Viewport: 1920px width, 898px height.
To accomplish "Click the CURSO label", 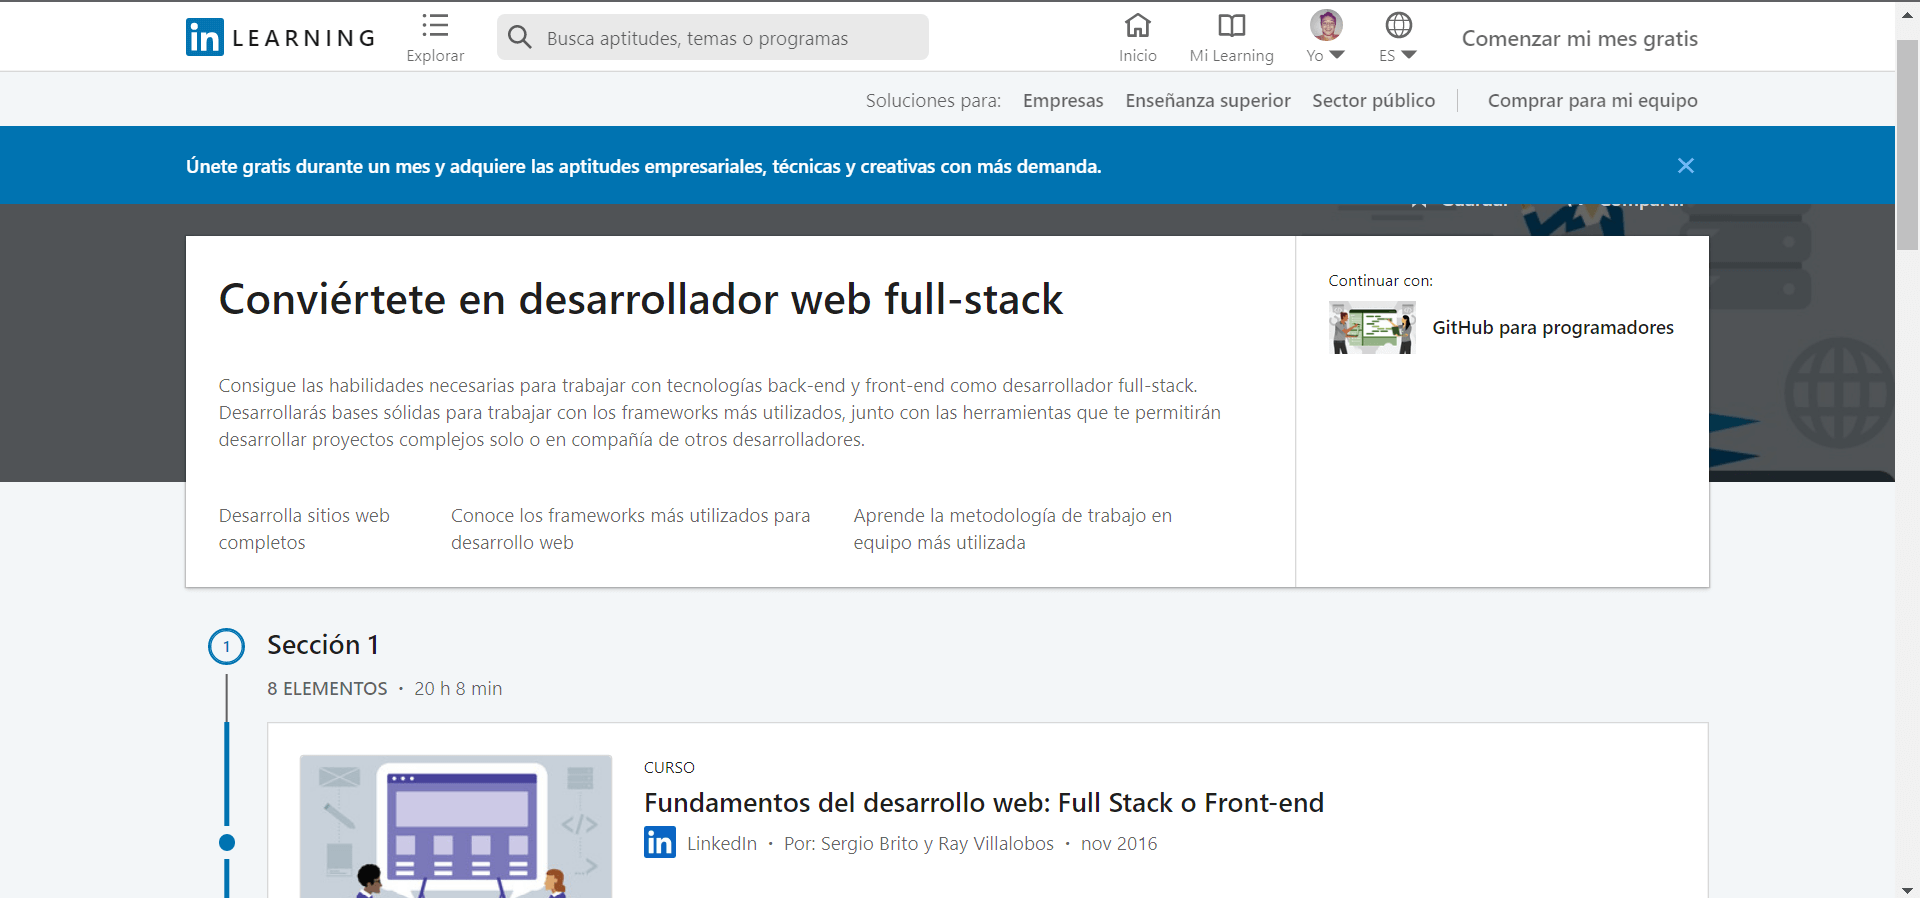I will 669,767.
